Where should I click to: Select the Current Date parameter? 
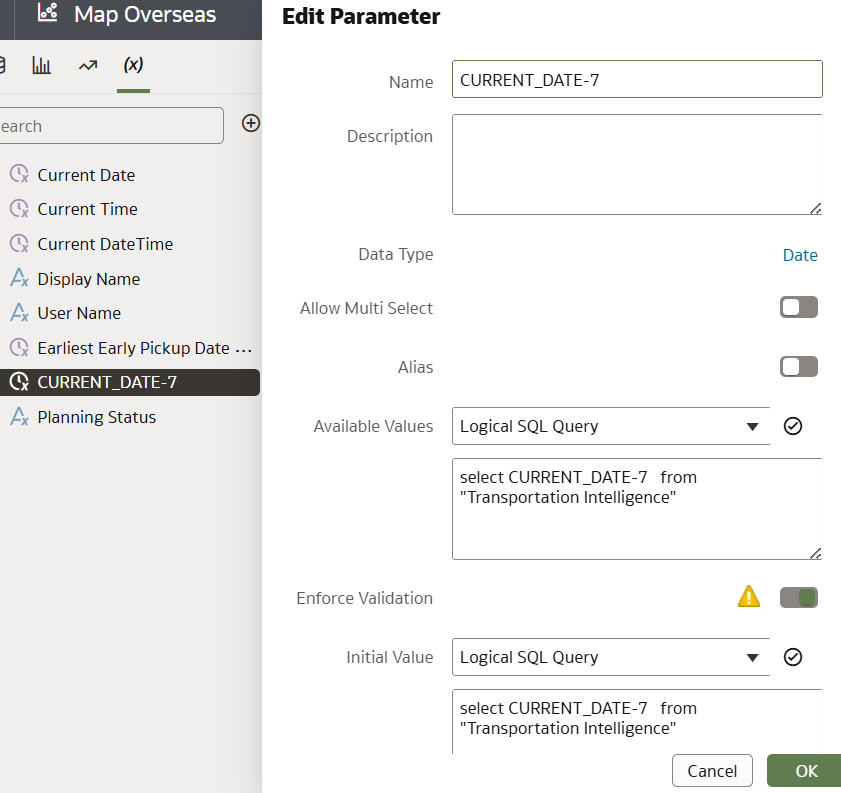pos(86,175)
